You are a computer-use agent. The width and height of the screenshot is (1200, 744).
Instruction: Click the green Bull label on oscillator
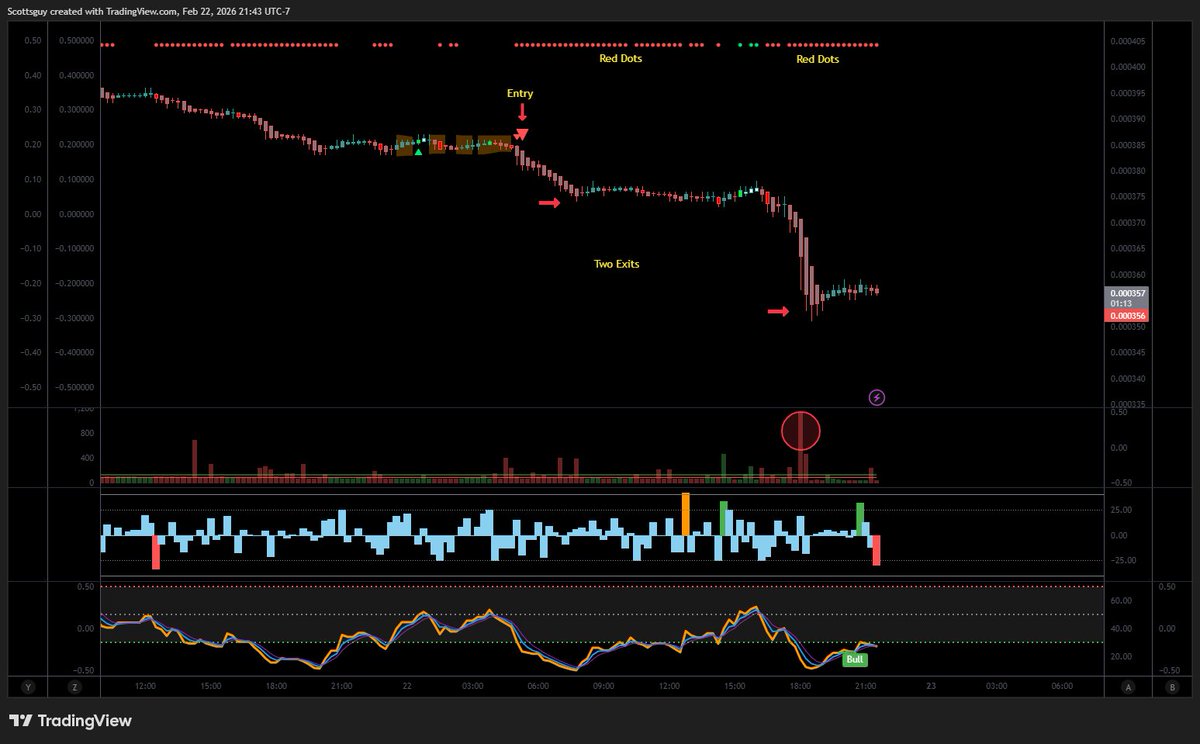855,660
